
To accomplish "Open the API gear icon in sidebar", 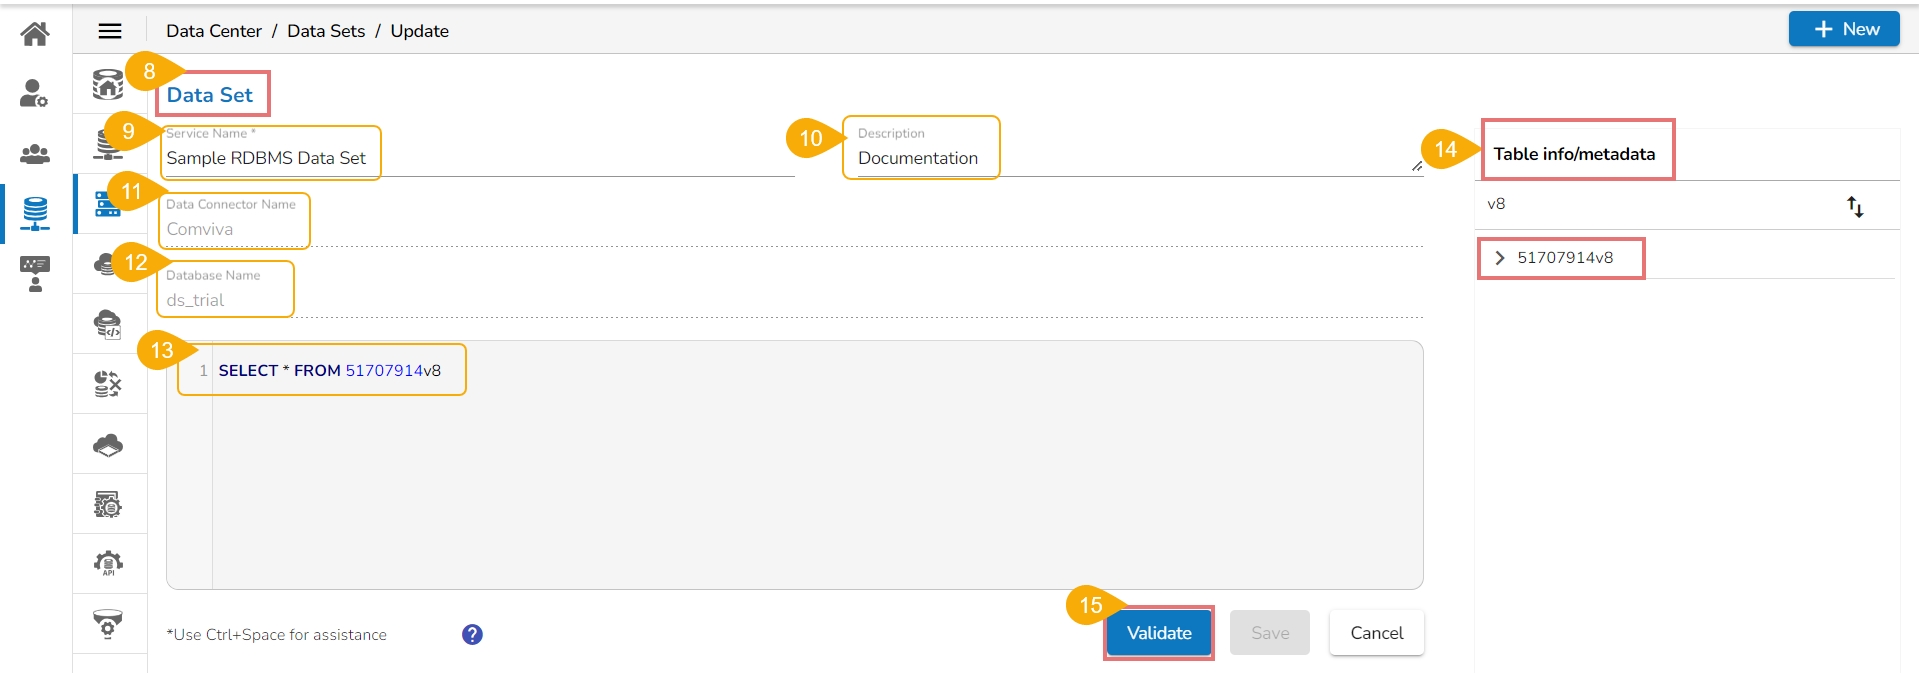I will (108, 564).
